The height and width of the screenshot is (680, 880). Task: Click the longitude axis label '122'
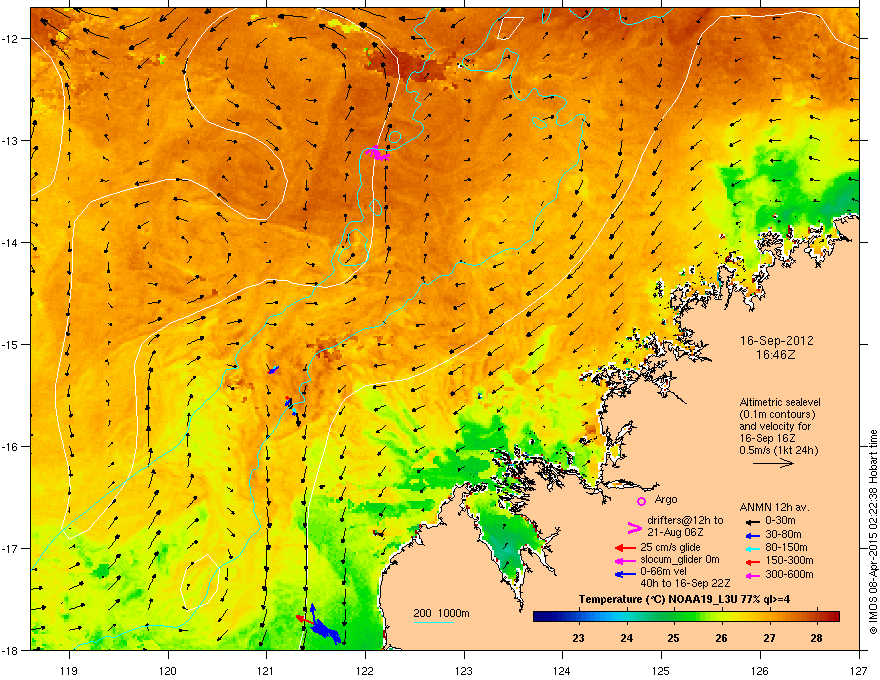(365, 670)
